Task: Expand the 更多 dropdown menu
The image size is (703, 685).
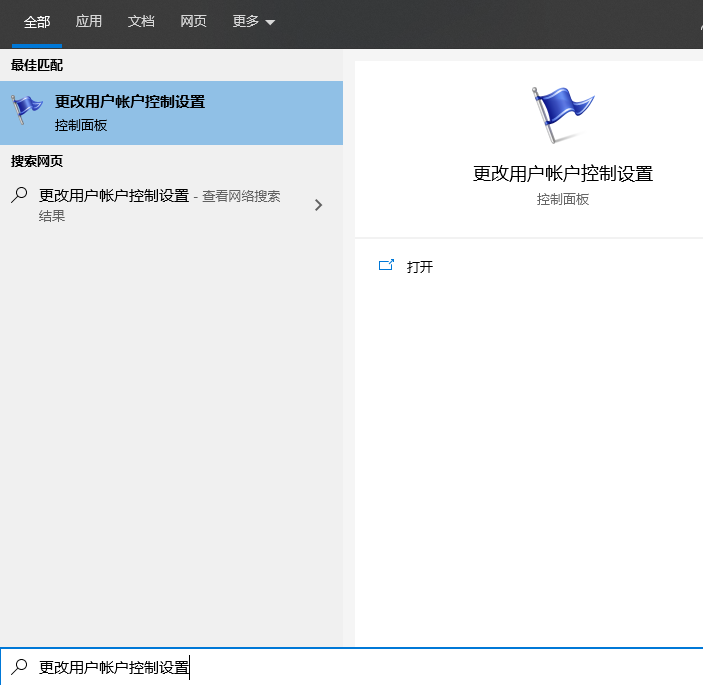Action: click(x=253, y=22)
